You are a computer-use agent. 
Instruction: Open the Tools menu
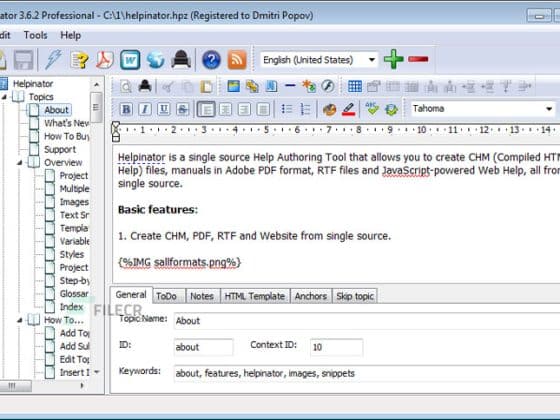click(35, 35)
